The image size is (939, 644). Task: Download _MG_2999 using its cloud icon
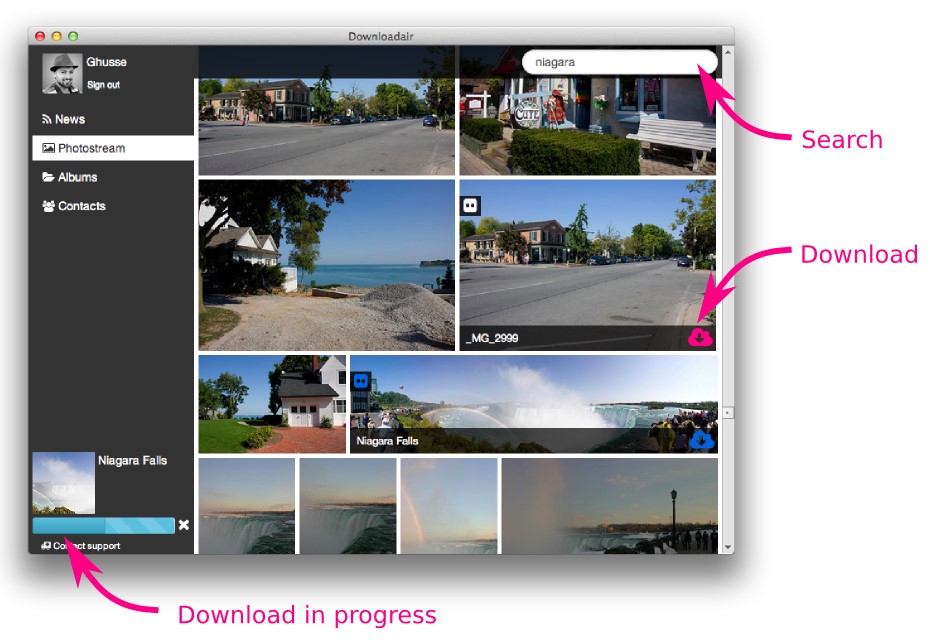(x=699, y=337)
